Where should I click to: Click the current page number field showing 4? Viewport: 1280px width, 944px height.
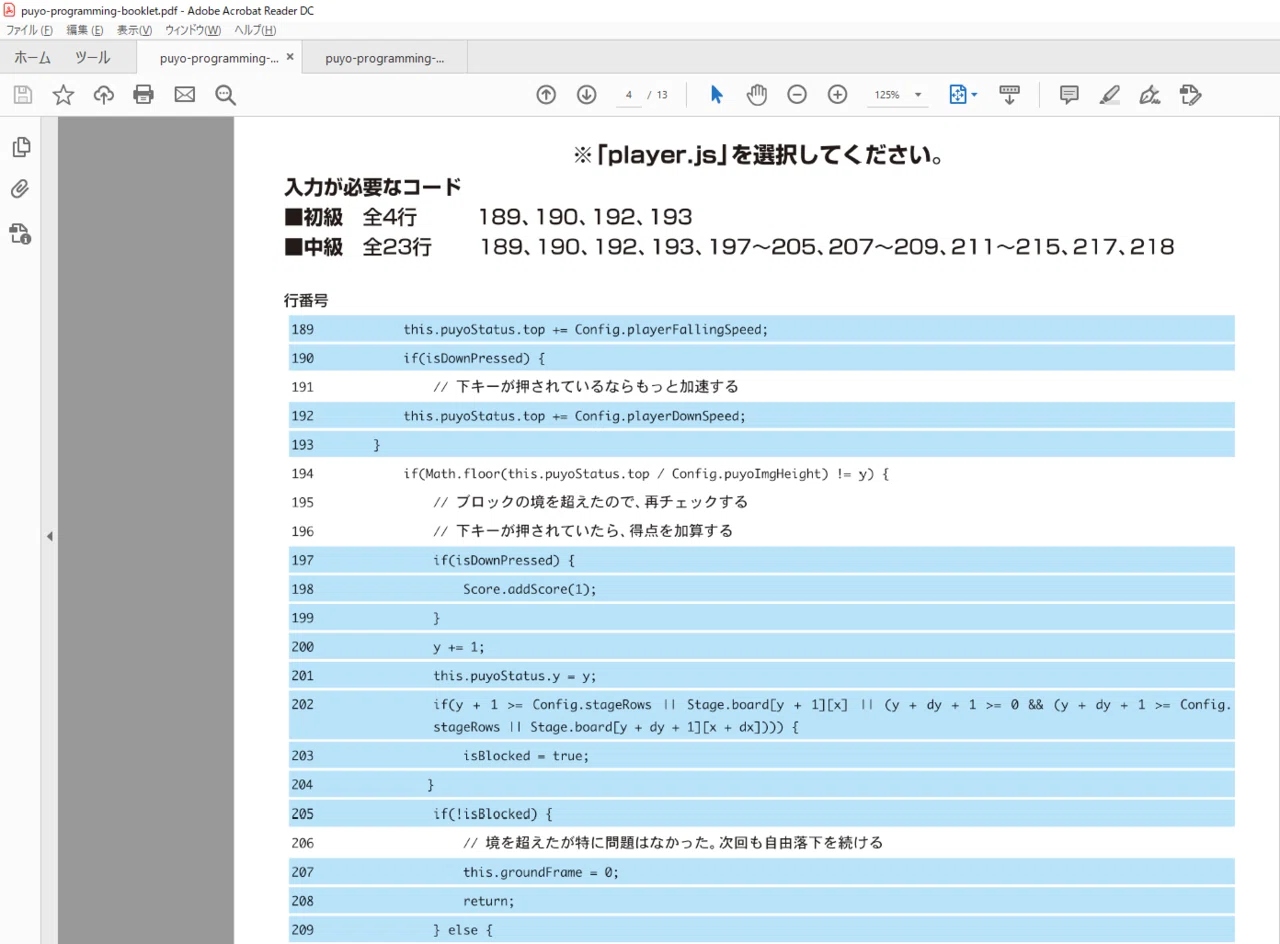[629, 95]
